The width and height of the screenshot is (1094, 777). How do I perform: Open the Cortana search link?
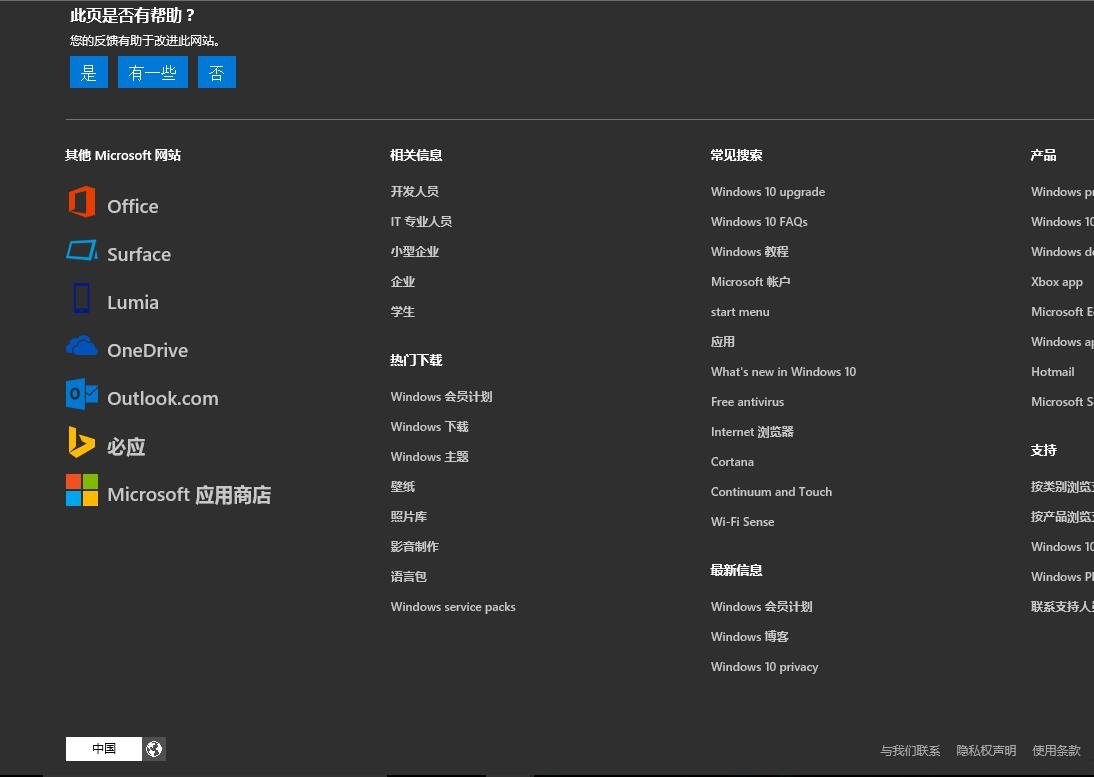tap(732, 461)
